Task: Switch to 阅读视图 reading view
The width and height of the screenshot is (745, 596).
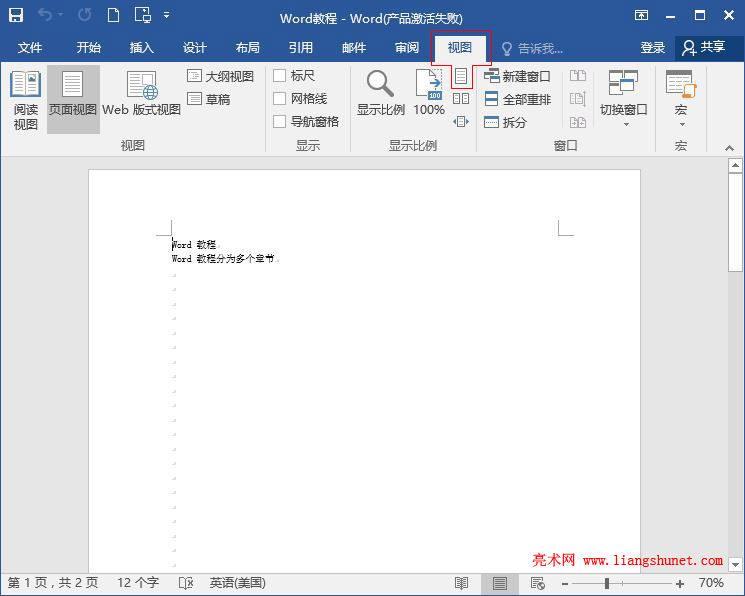Action: tap(26, 100)
